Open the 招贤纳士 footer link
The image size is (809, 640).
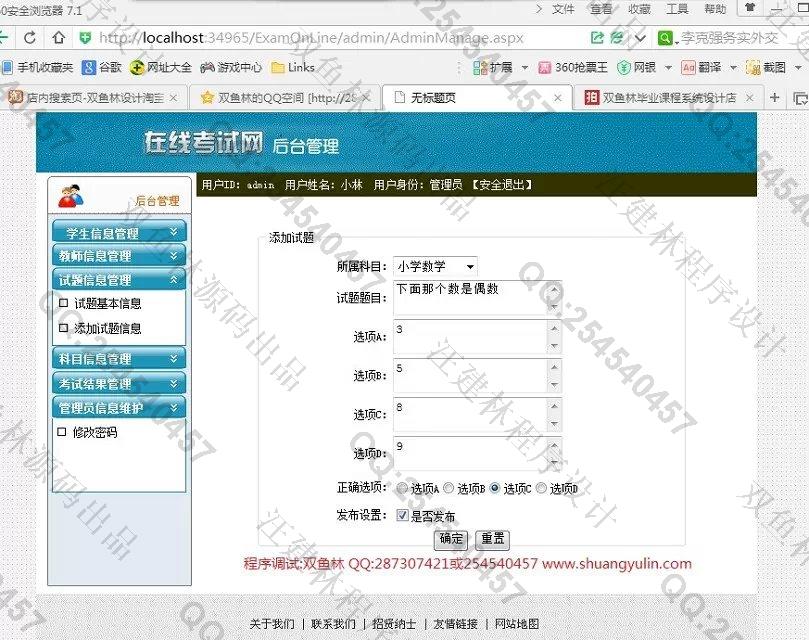coord(394,624)
